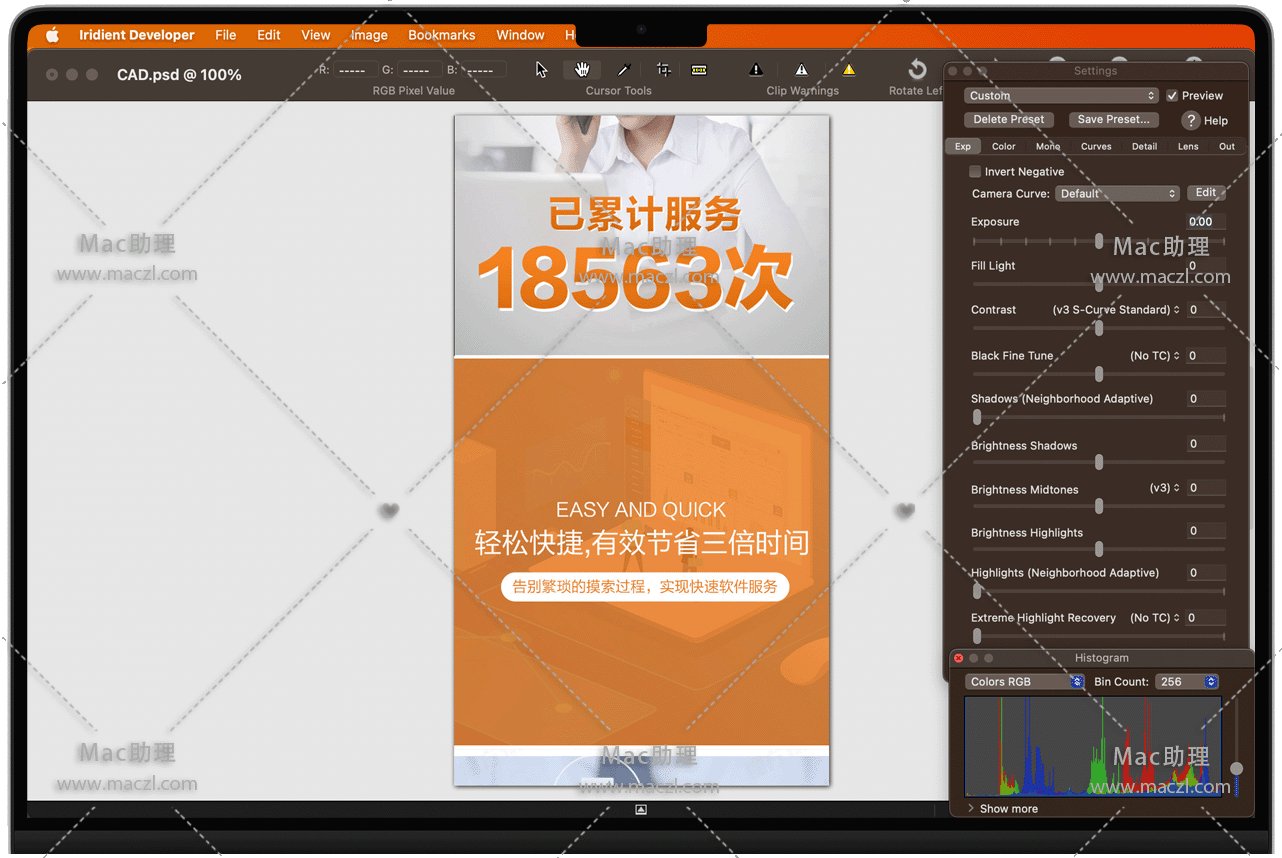The height and width of the screenshot is (858, 1282).
Task: Click the Exposure slider handle
Action: (1099, 241)
